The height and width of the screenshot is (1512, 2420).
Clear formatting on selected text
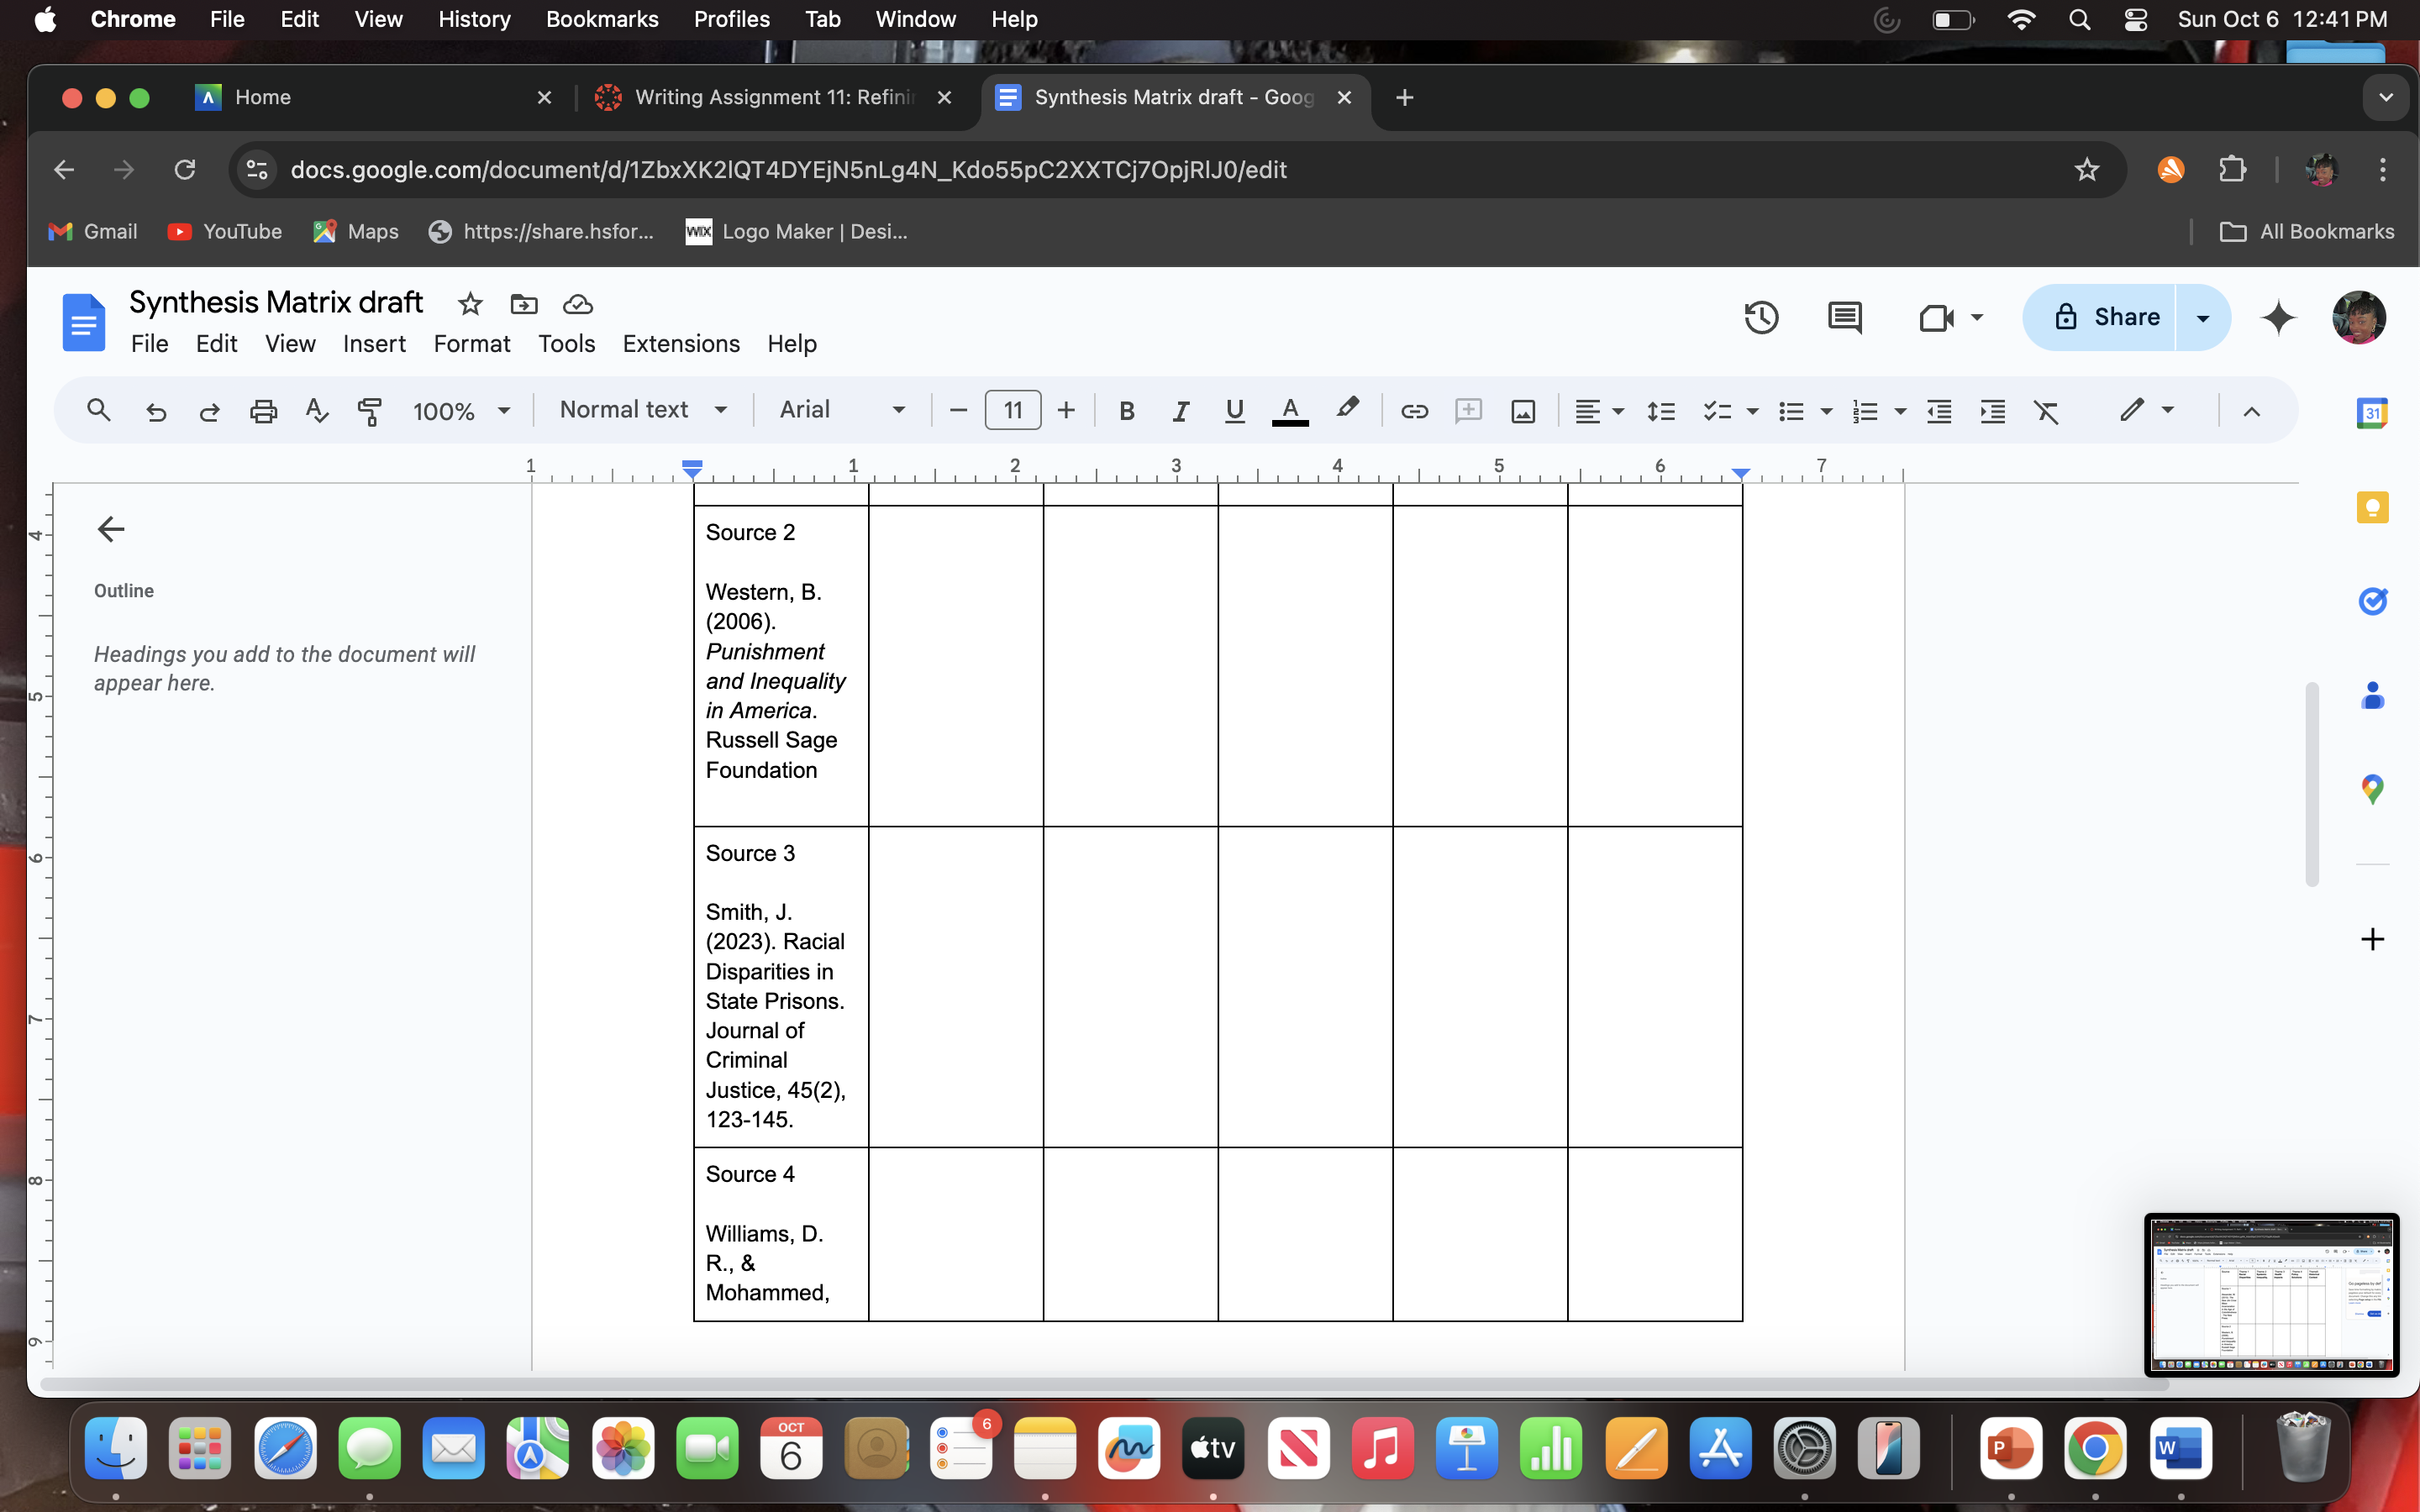(2047, 410)
